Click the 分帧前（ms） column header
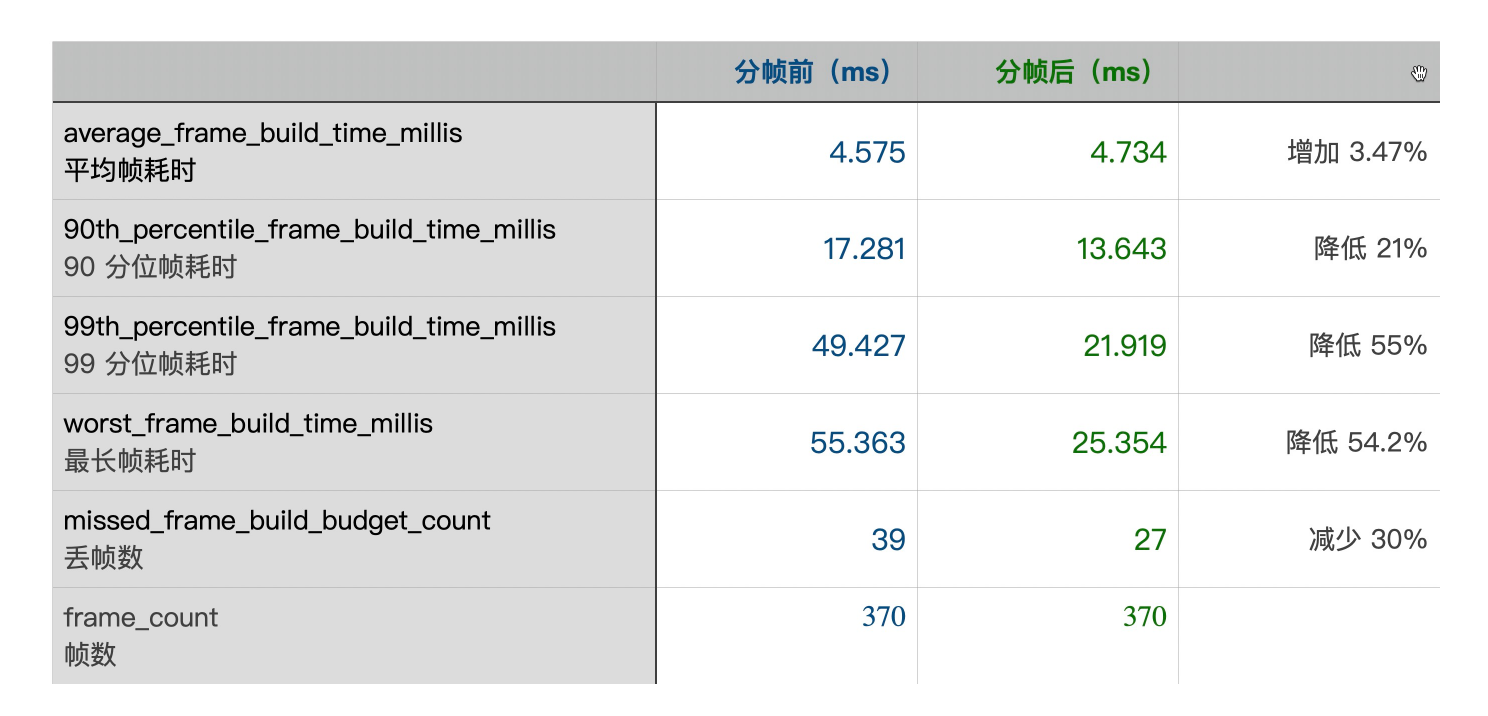 click(812, 72)
